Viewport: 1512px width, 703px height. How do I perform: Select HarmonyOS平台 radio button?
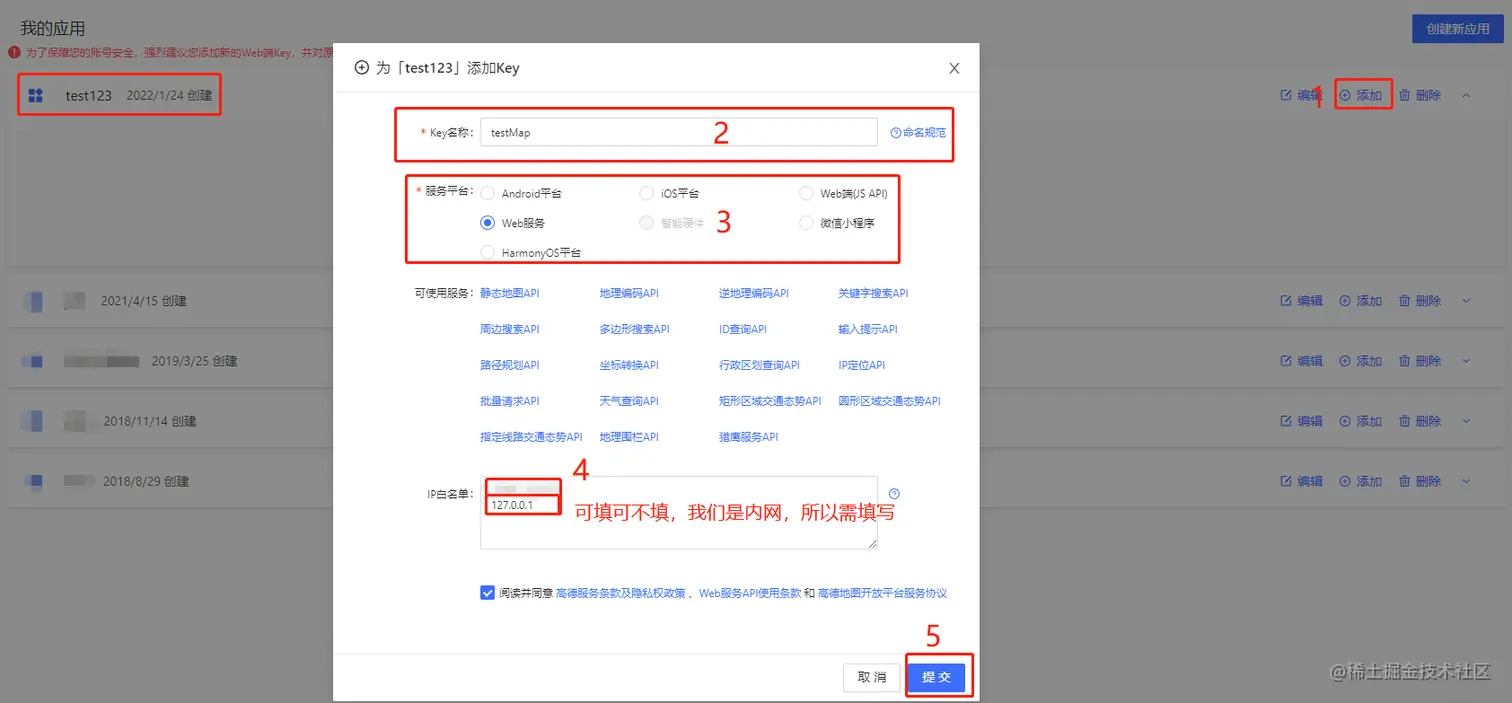pyautogui.click(x=488, y=253)
